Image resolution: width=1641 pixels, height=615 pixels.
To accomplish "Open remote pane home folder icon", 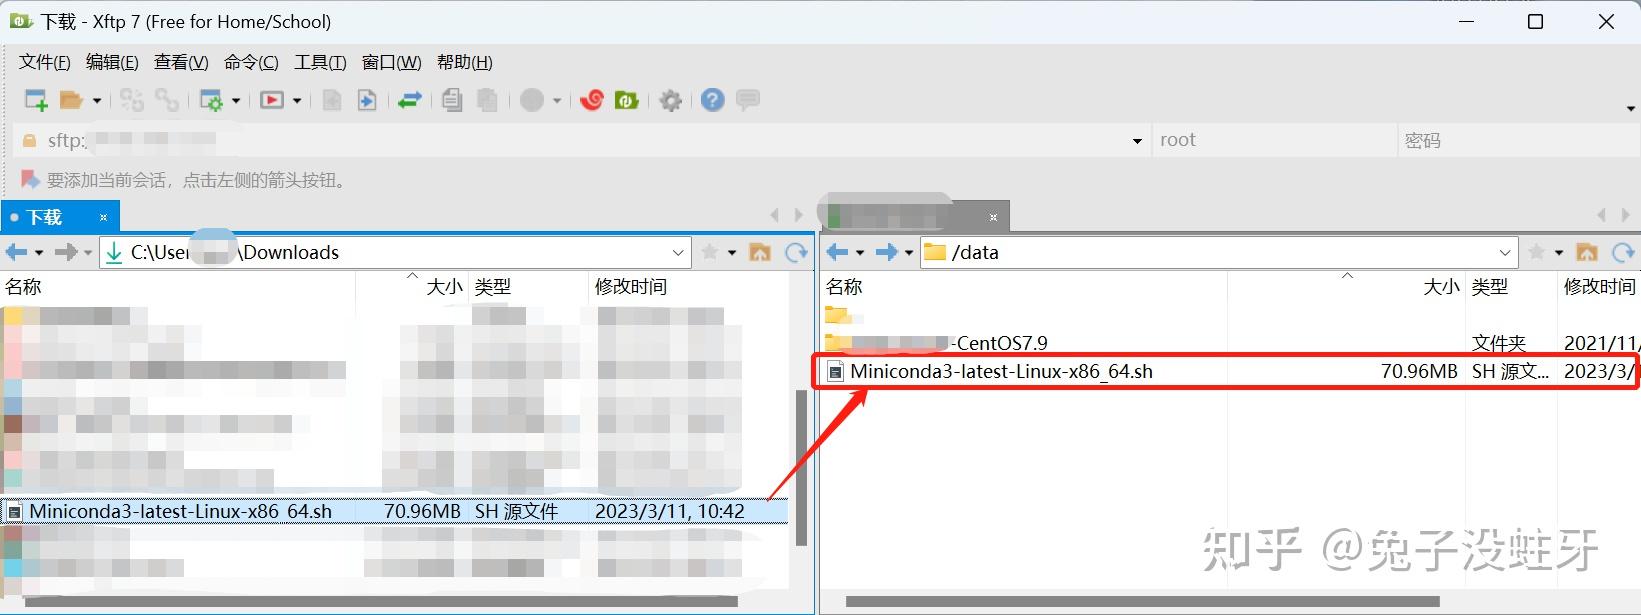I will pos(1587,253).
